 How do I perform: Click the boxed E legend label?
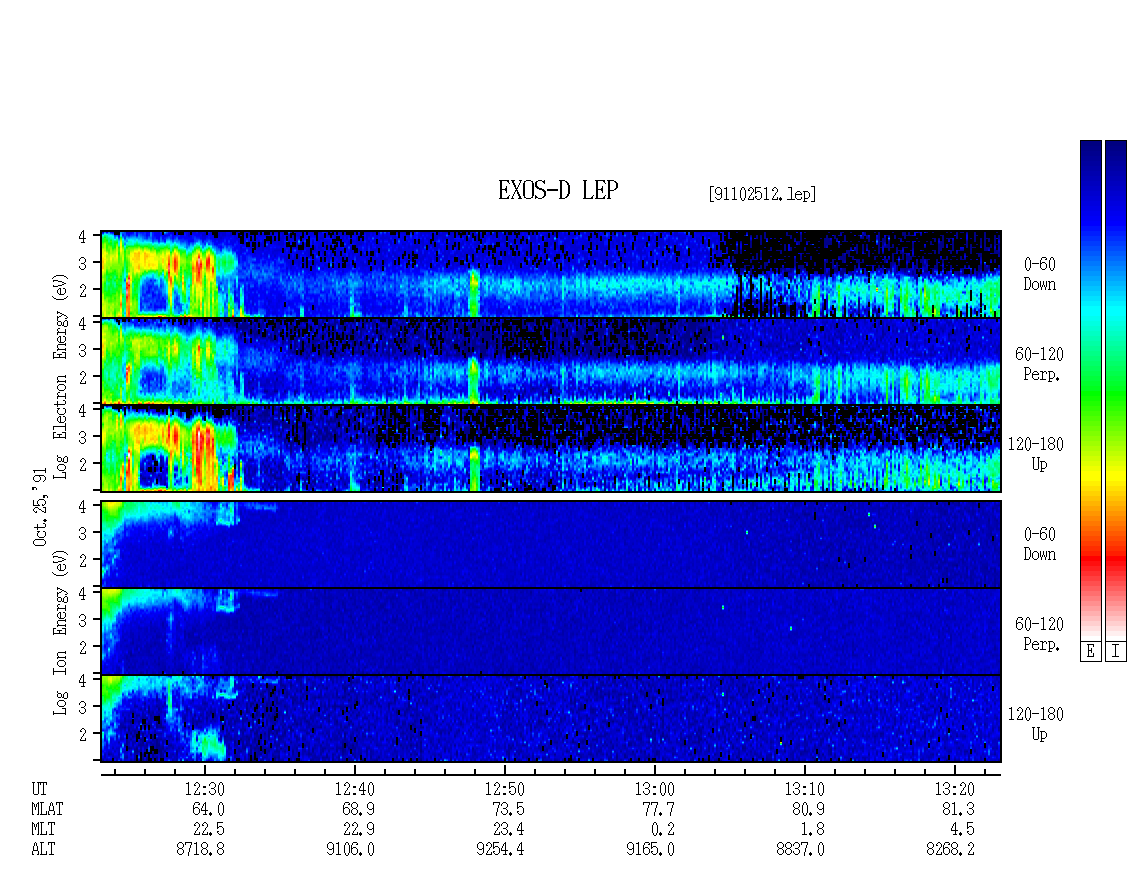pyautogui.click(x=1090, y=652)
